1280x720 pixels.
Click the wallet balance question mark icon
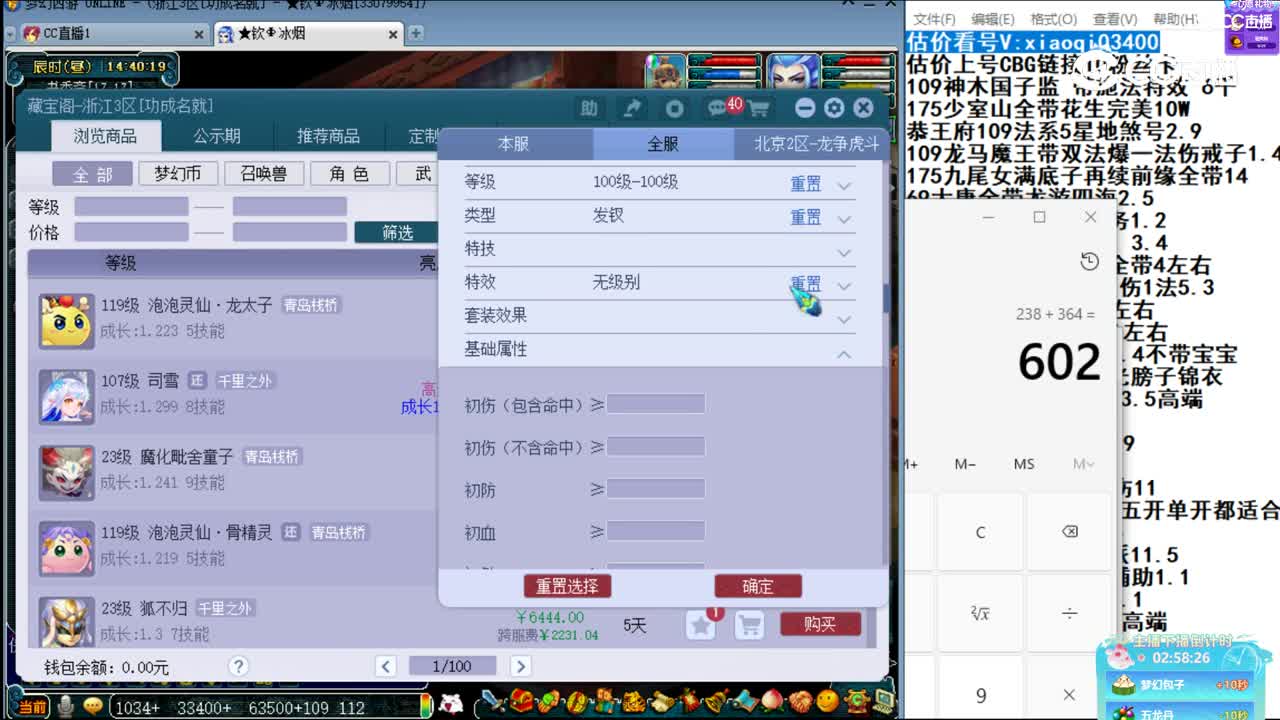click(x=238, y=666)
